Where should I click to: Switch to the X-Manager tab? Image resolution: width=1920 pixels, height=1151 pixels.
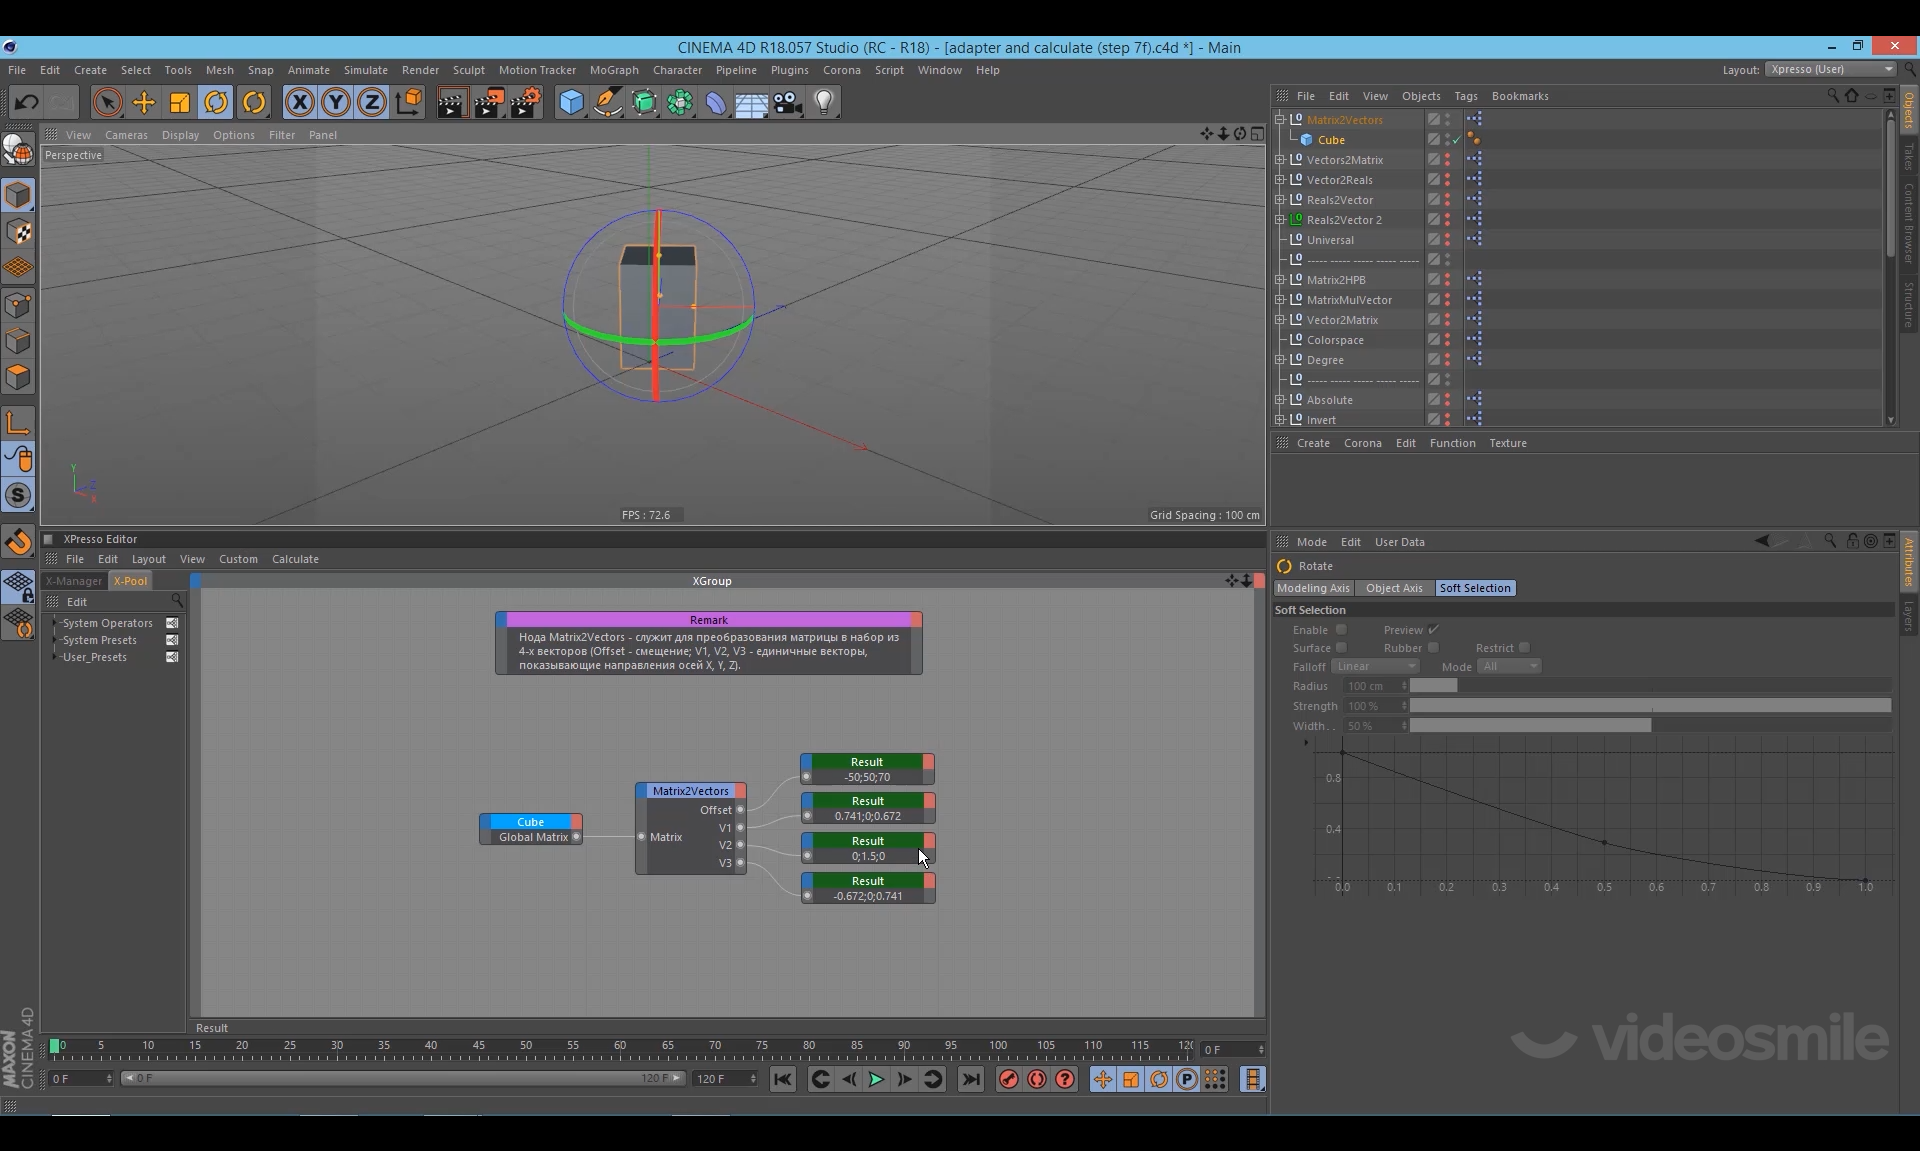point(74,581)
